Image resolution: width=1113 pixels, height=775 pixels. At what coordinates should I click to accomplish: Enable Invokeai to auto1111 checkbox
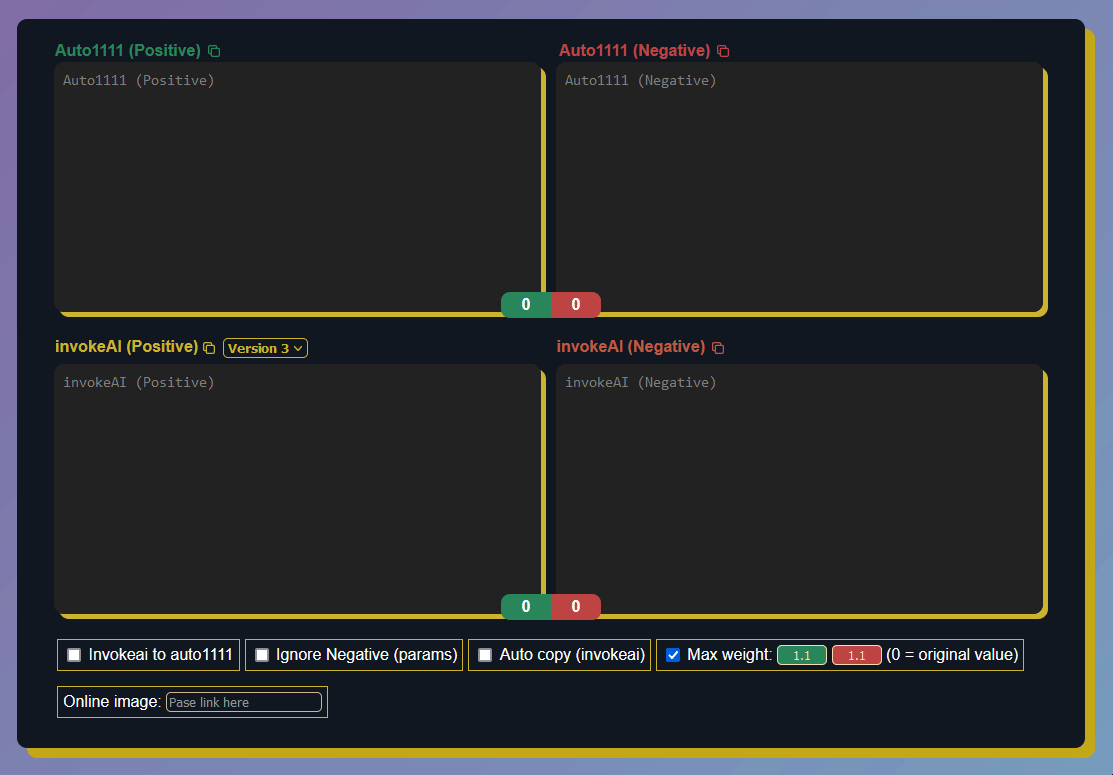74,654
